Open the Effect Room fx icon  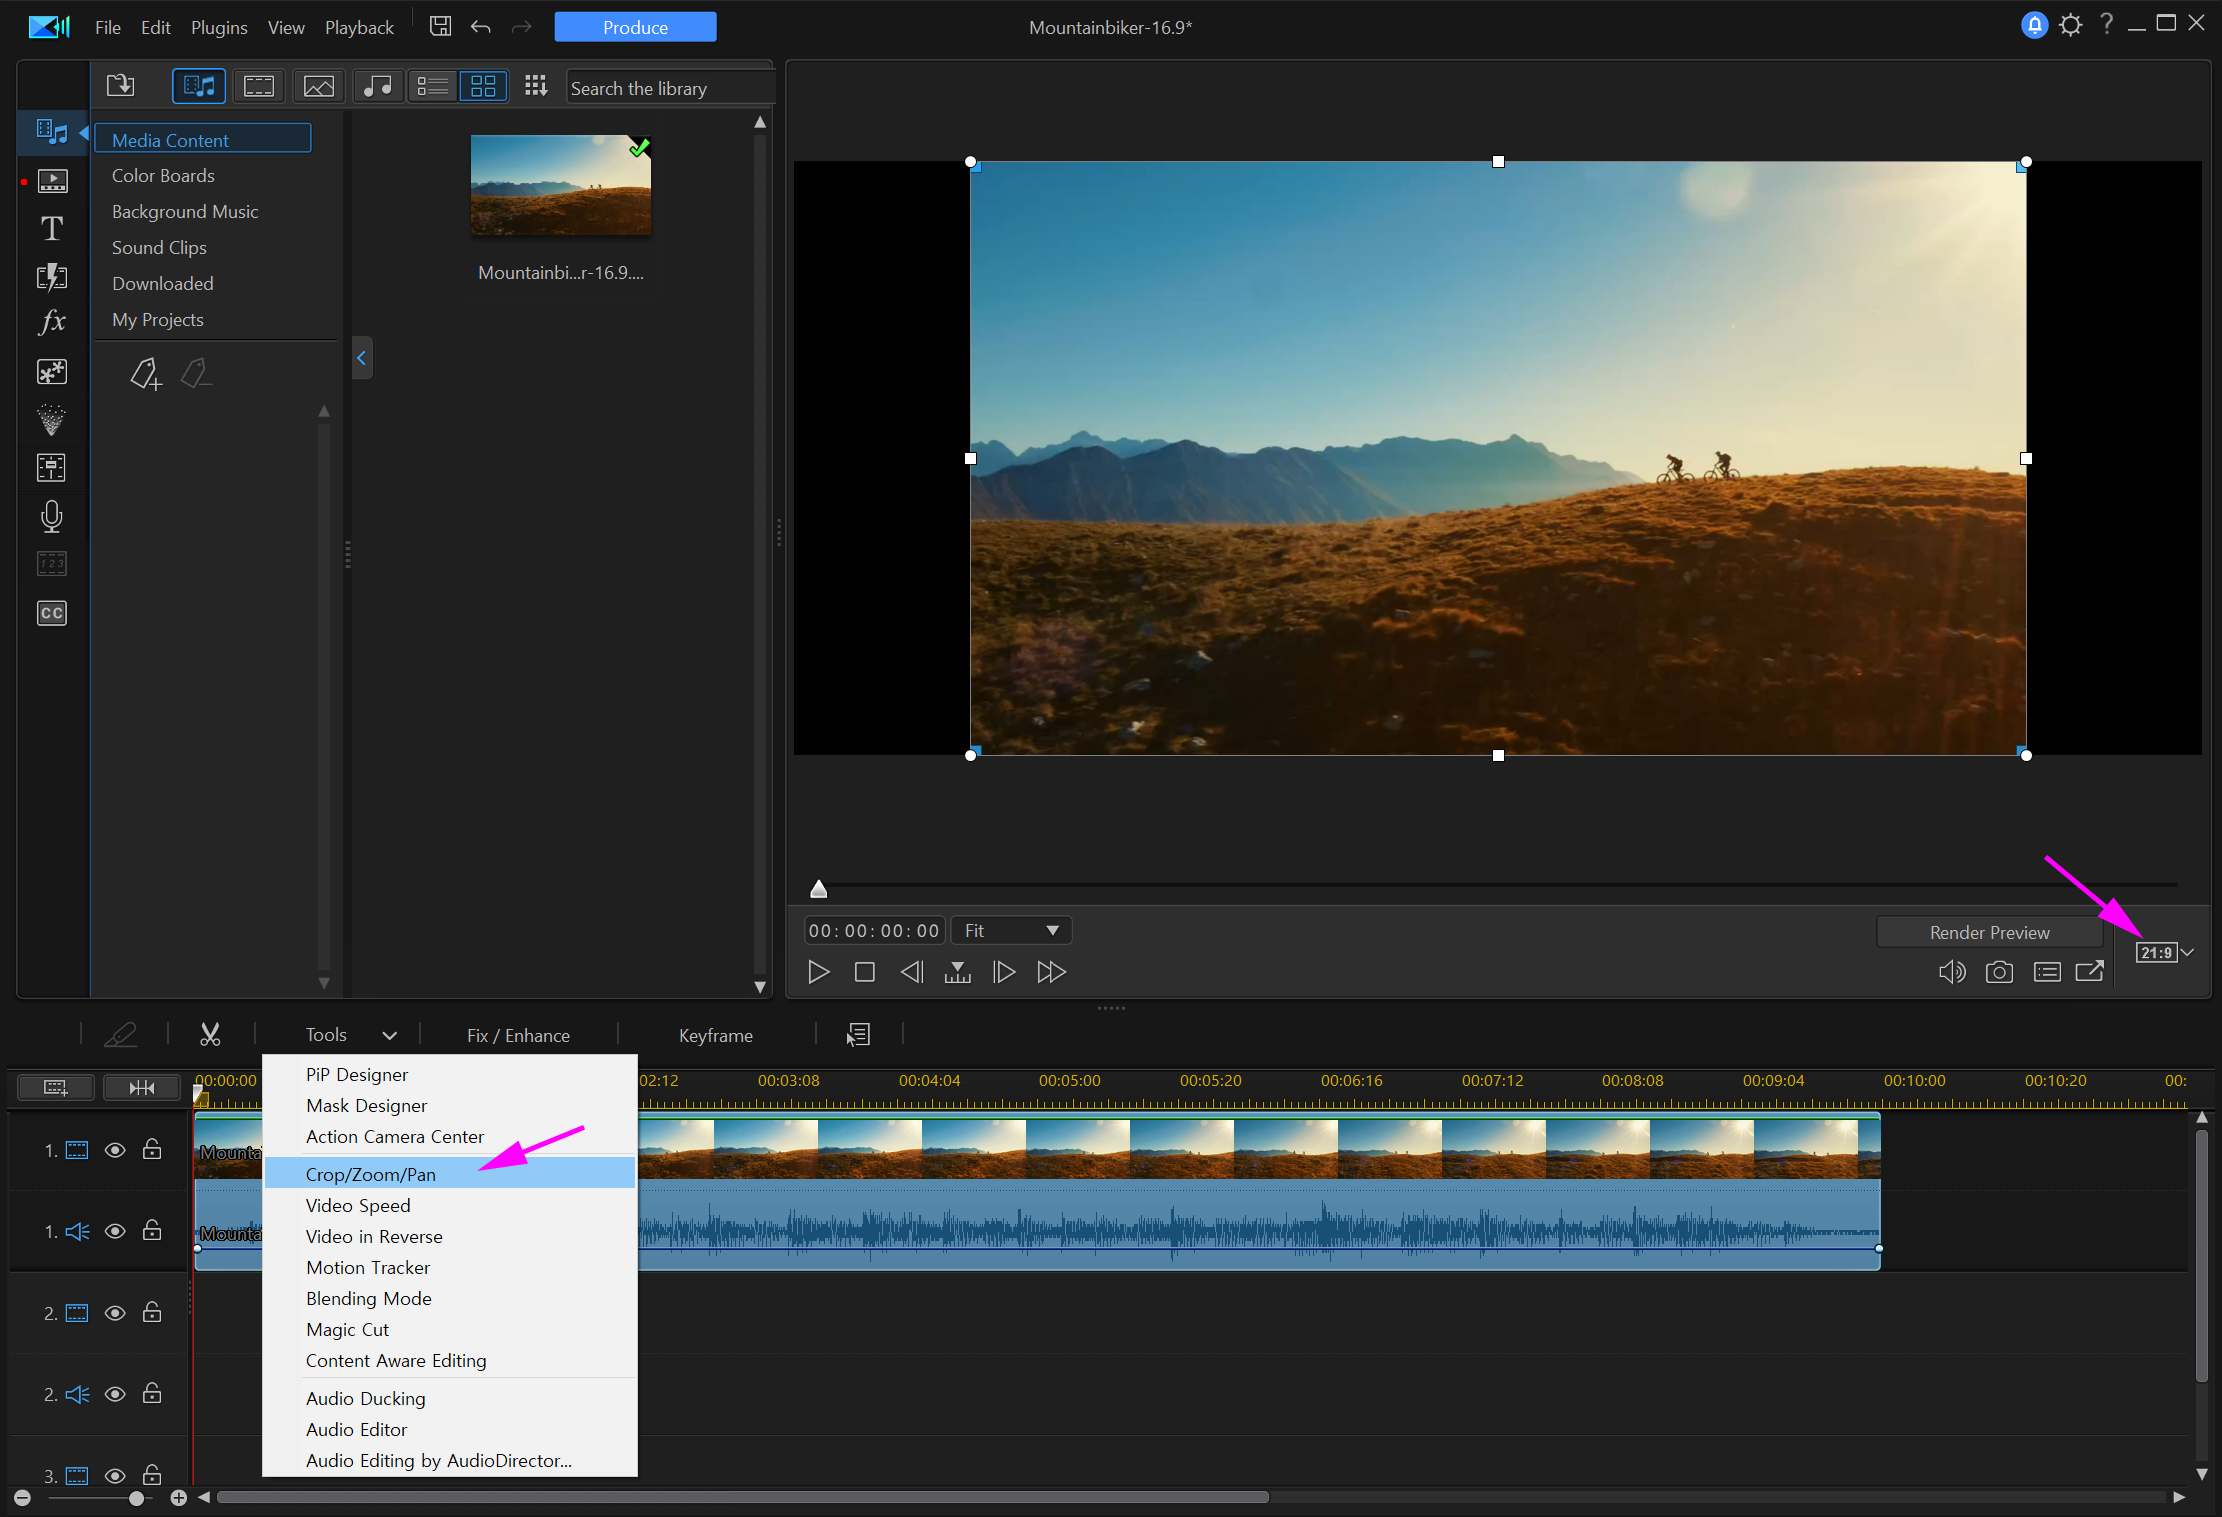[x=52, y=322]
